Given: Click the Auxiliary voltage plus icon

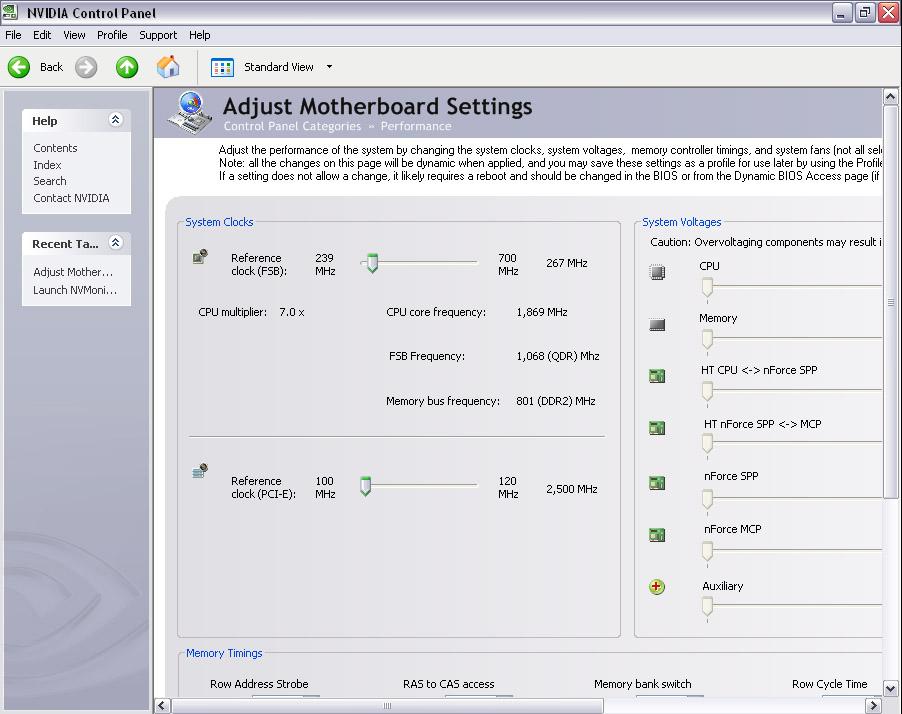Looking at the screenshot, I should (656, 587).
